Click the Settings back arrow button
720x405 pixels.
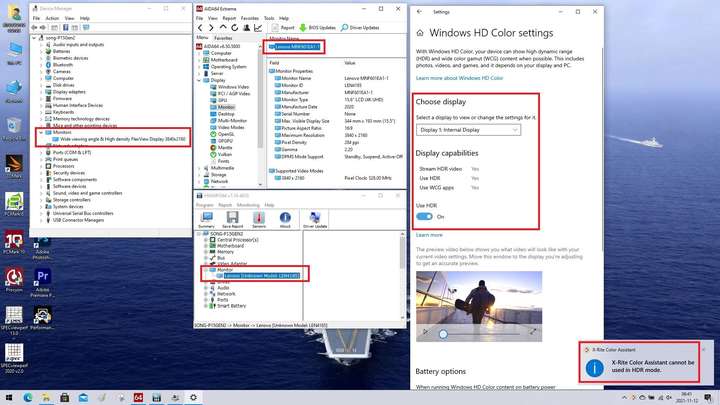[x=419, y=11]
